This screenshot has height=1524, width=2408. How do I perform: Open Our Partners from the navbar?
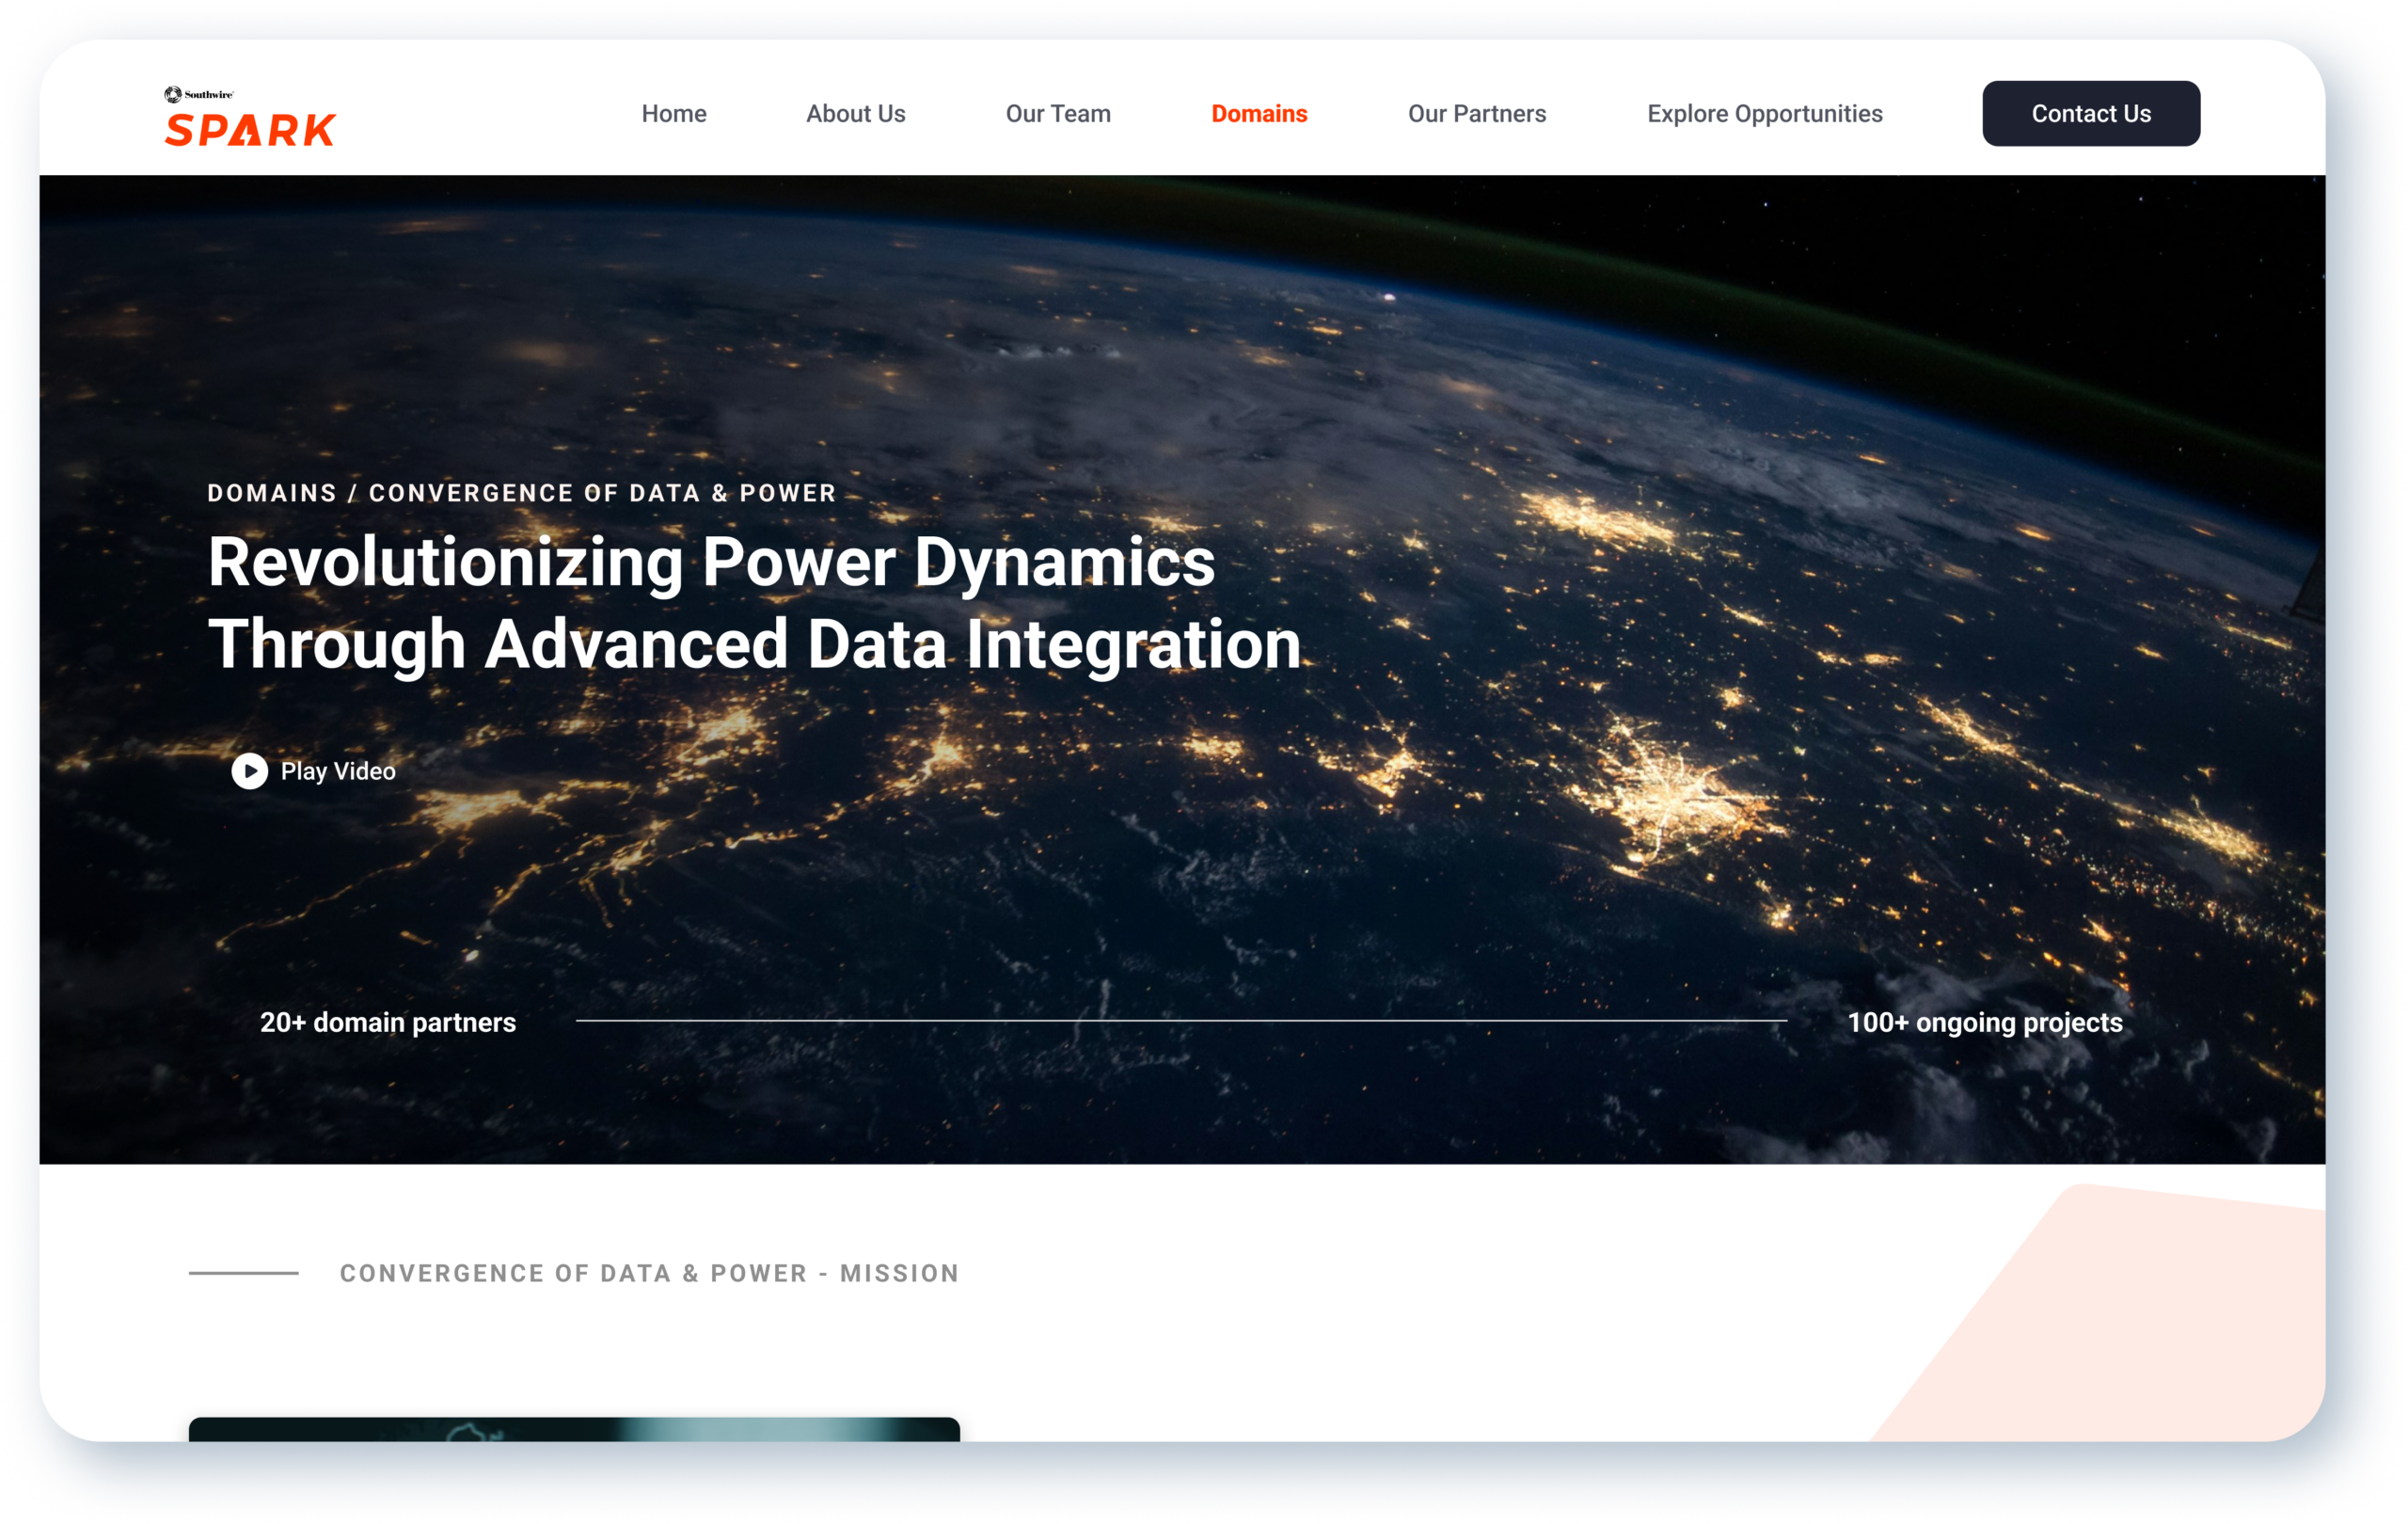click(x=1476, y=114)
